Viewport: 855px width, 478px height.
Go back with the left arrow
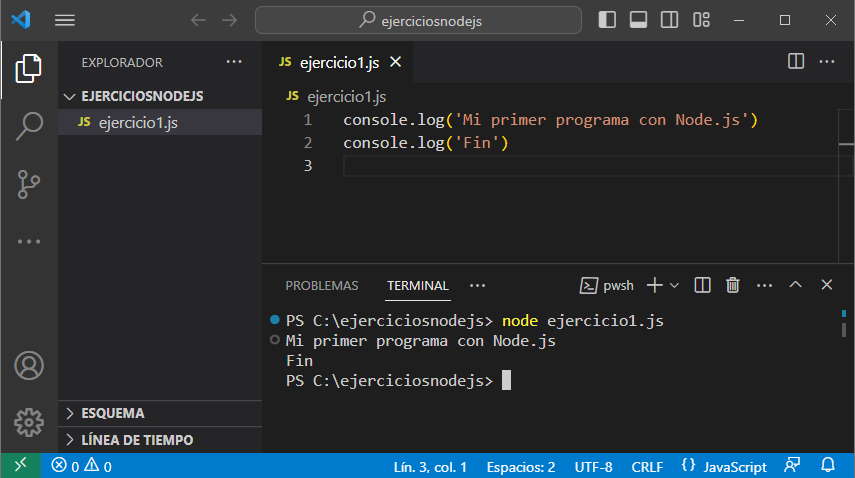[x=198, y=21]
